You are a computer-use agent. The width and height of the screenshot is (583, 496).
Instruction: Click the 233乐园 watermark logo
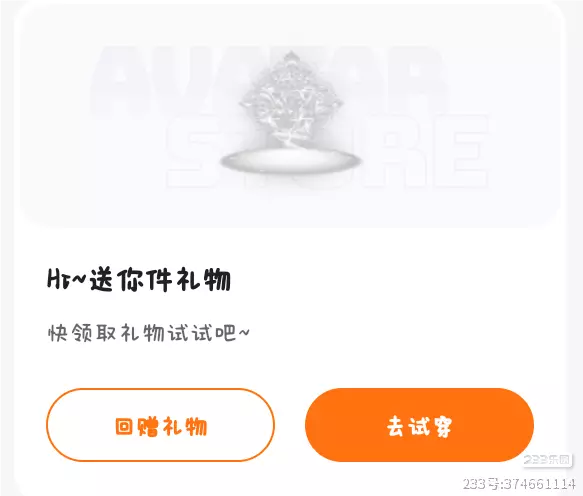click(x=547, y=460)
